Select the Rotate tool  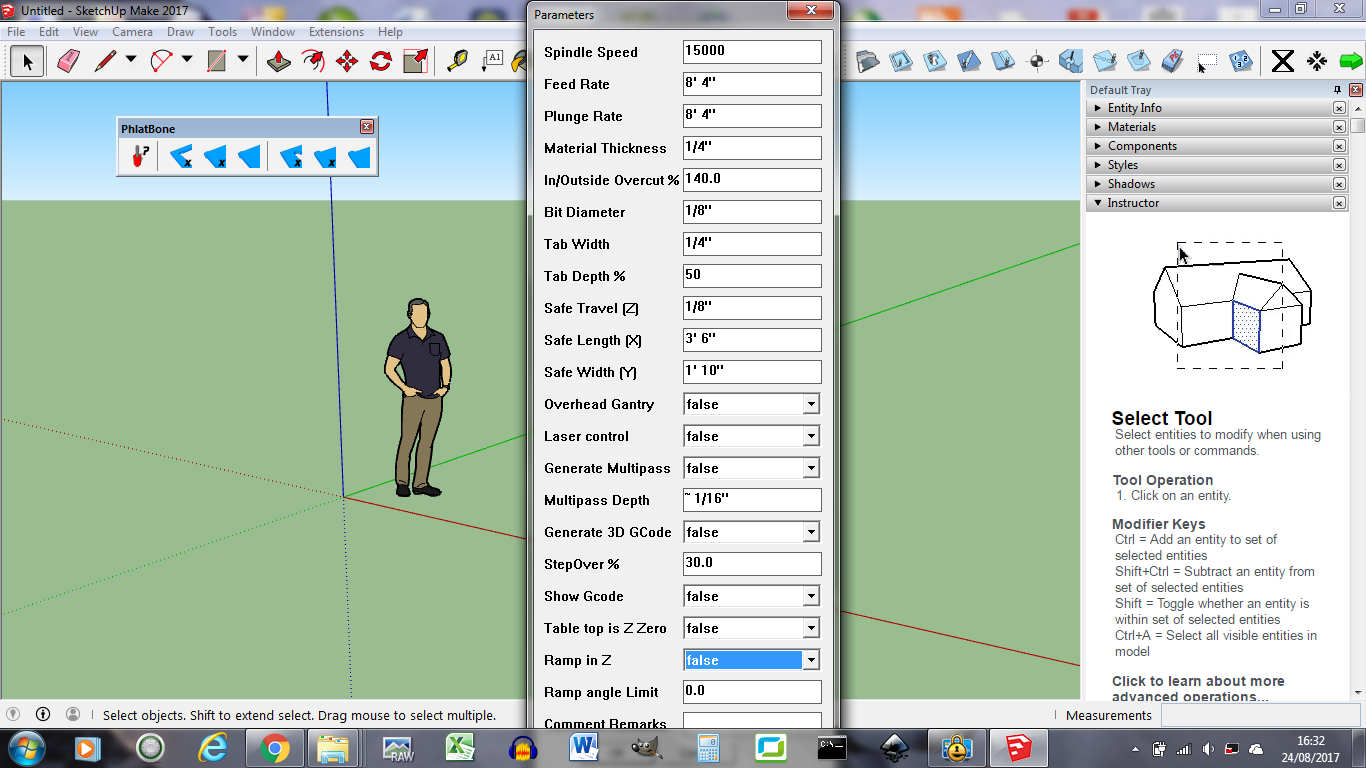380,61
